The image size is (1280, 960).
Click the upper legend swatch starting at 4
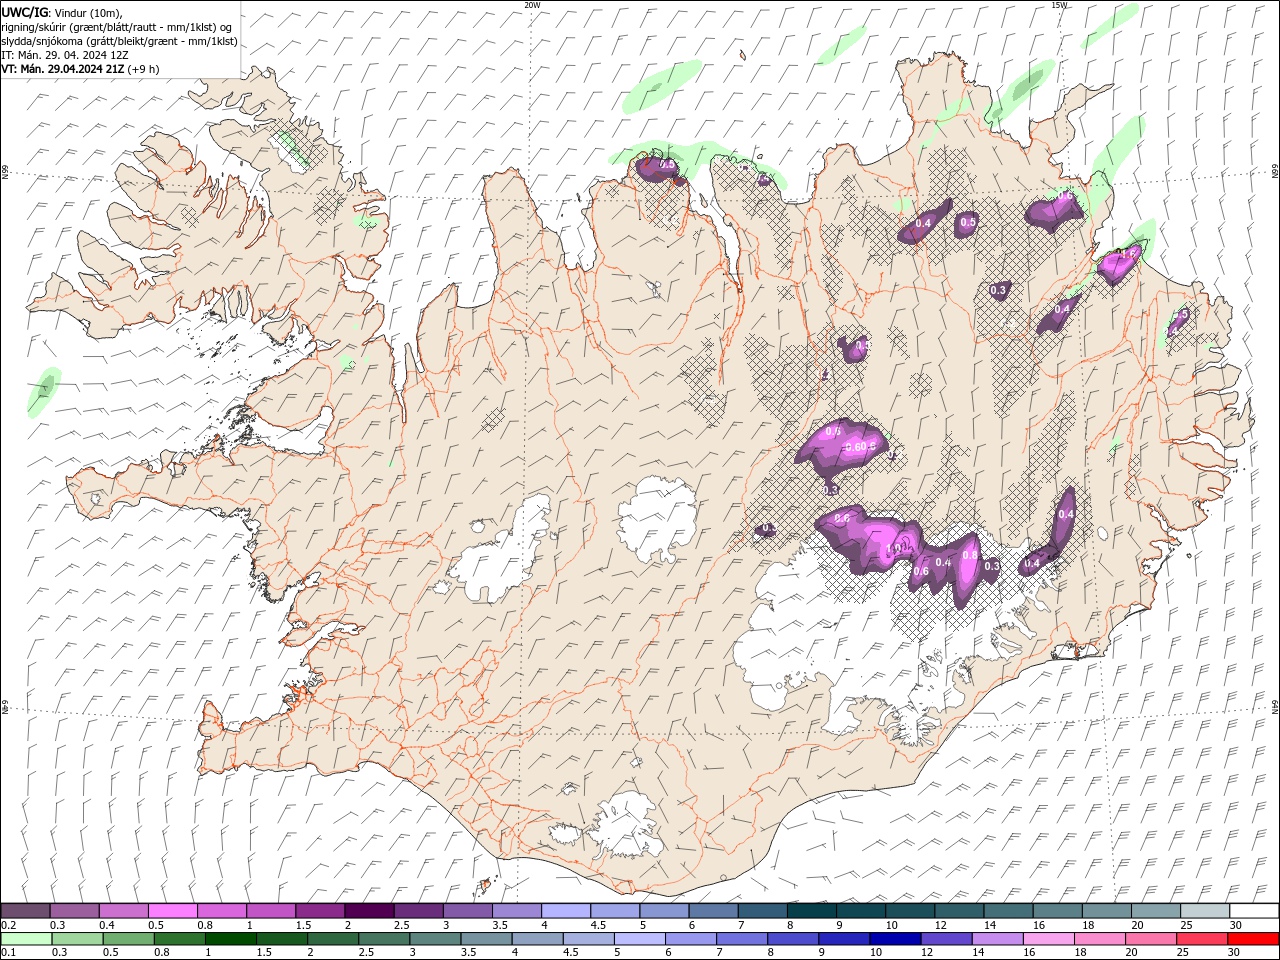pyautogui.click(x=566, y=910)
